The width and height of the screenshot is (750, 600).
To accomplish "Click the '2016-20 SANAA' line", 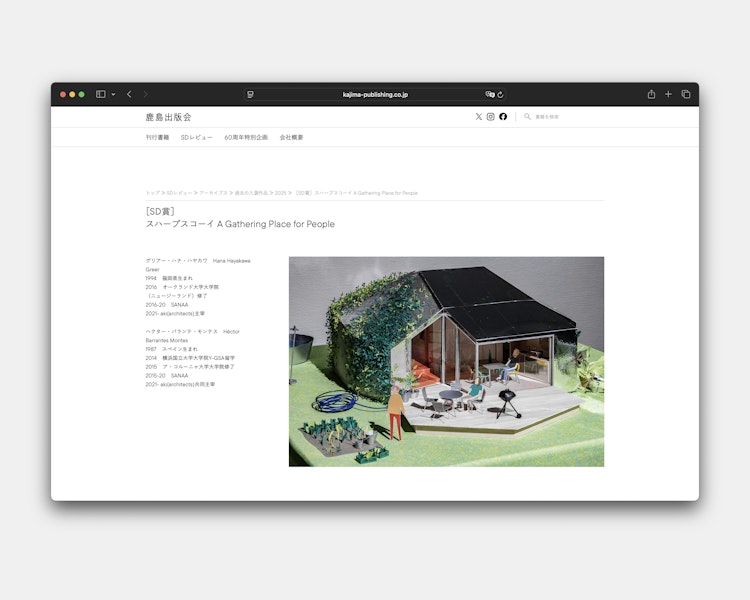I will [x=166, y=305].
